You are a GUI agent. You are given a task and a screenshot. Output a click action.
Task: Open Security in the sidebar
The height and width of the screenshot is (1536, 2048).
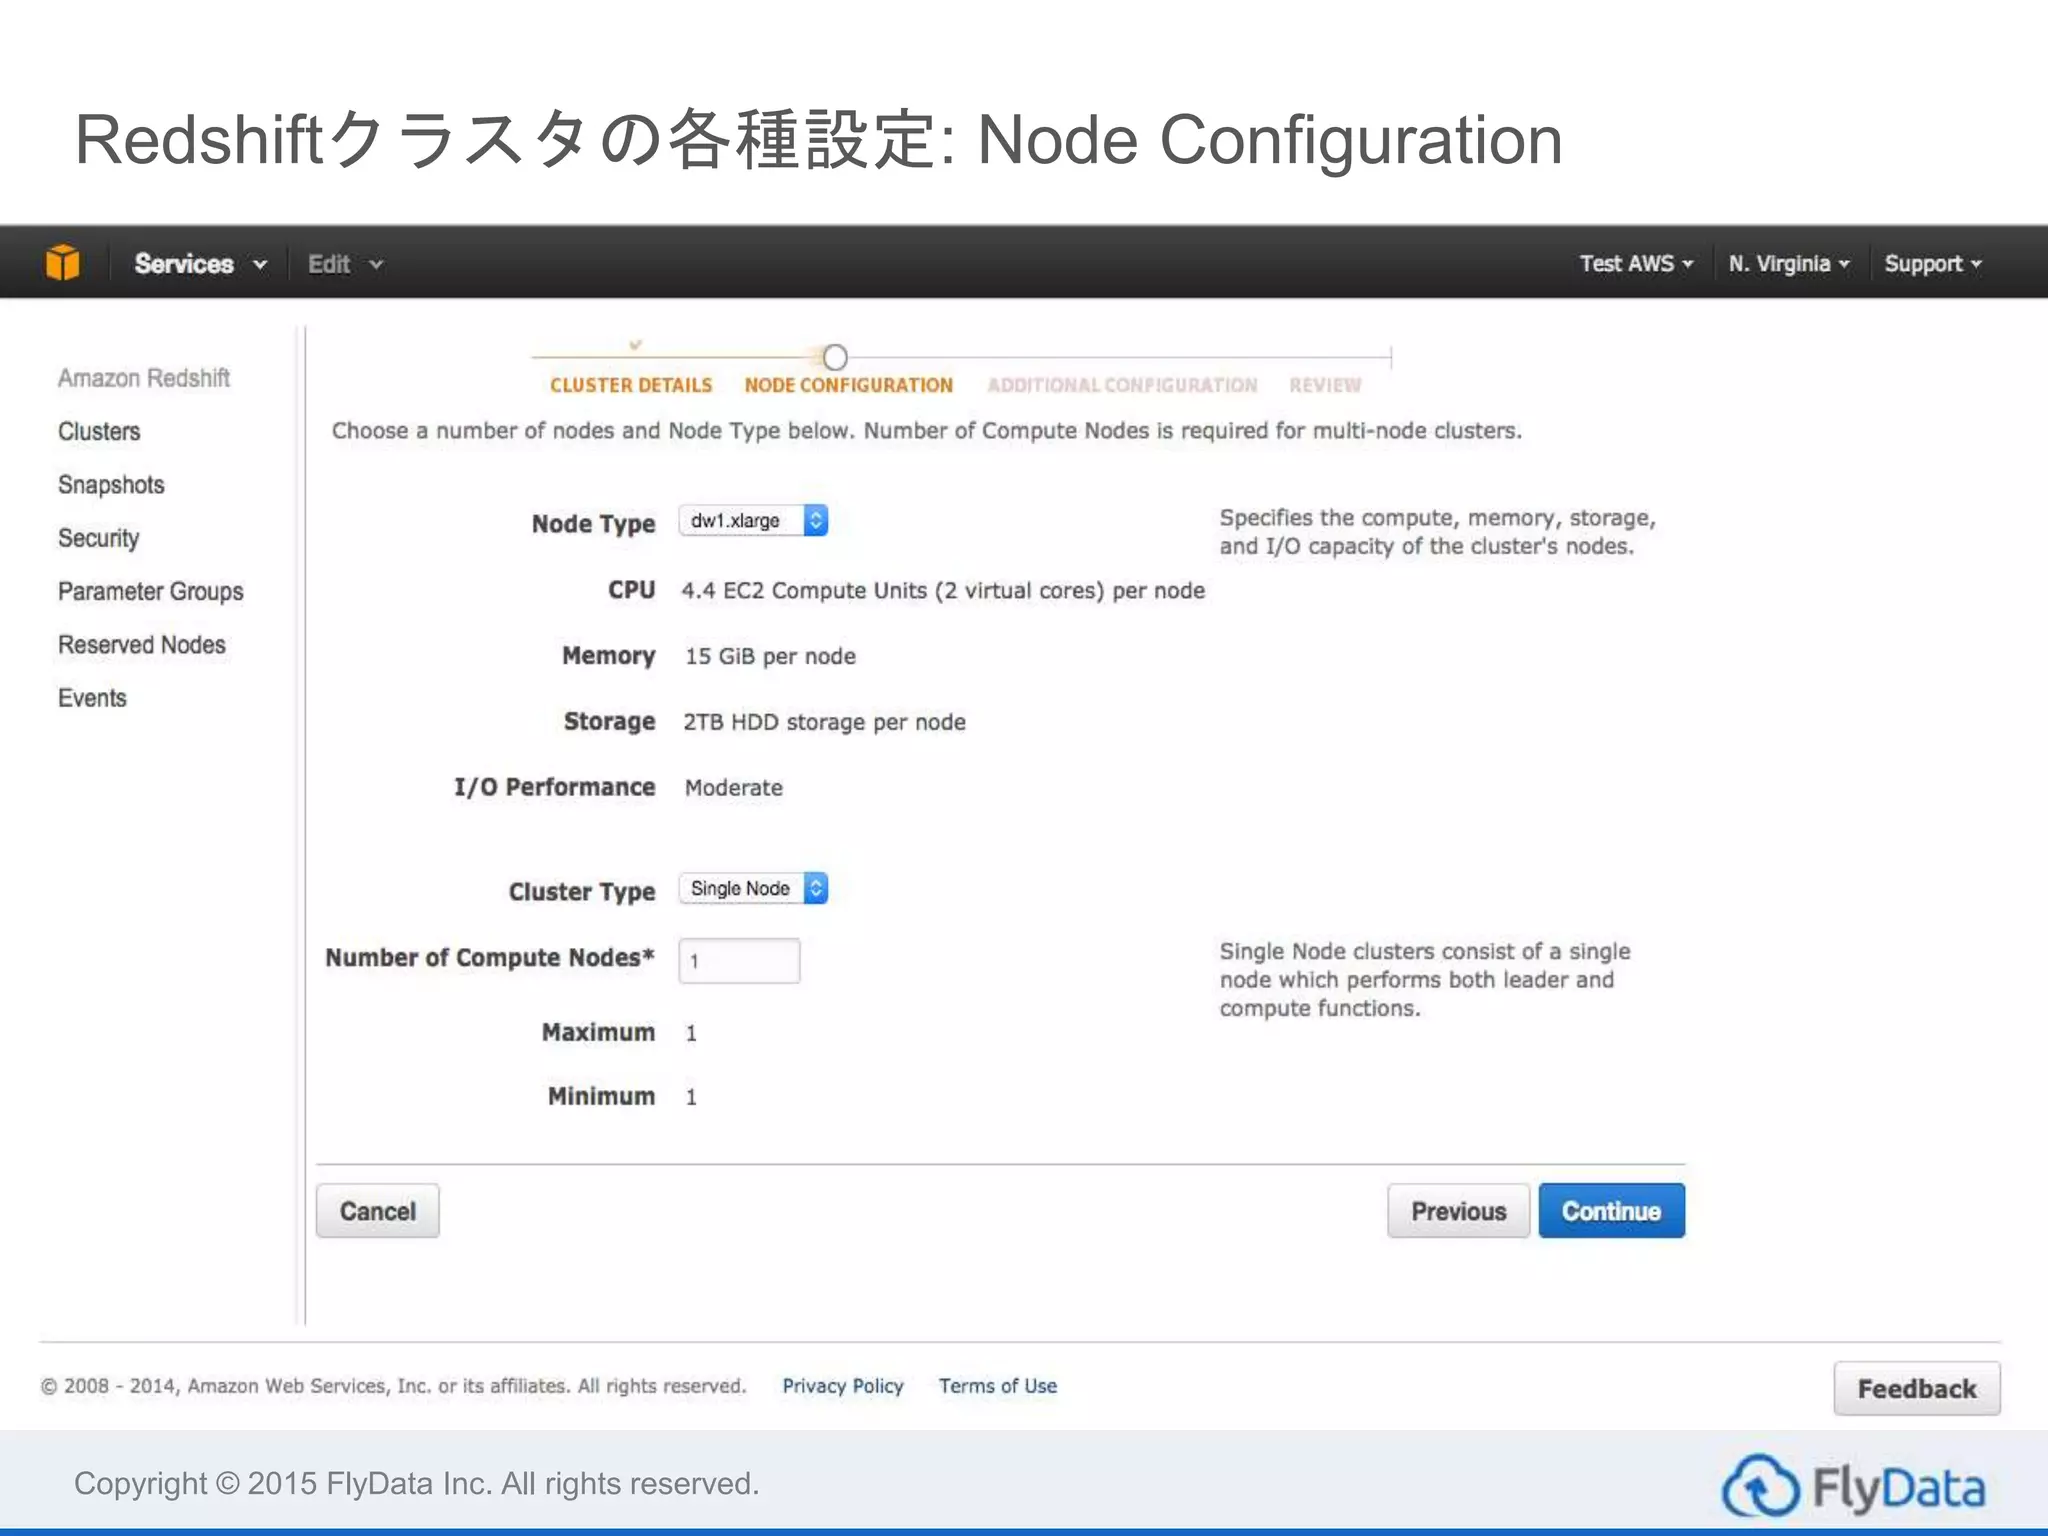tap(98, 538)
